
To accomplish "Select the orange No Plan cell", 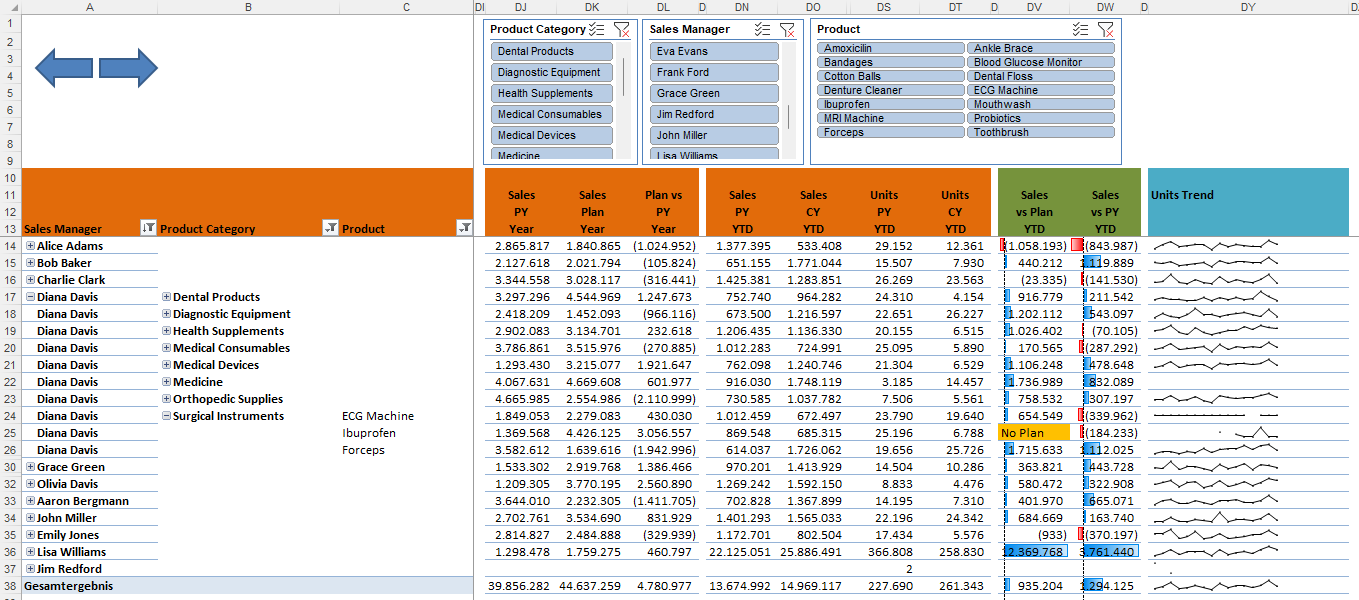I will 1034,433.
